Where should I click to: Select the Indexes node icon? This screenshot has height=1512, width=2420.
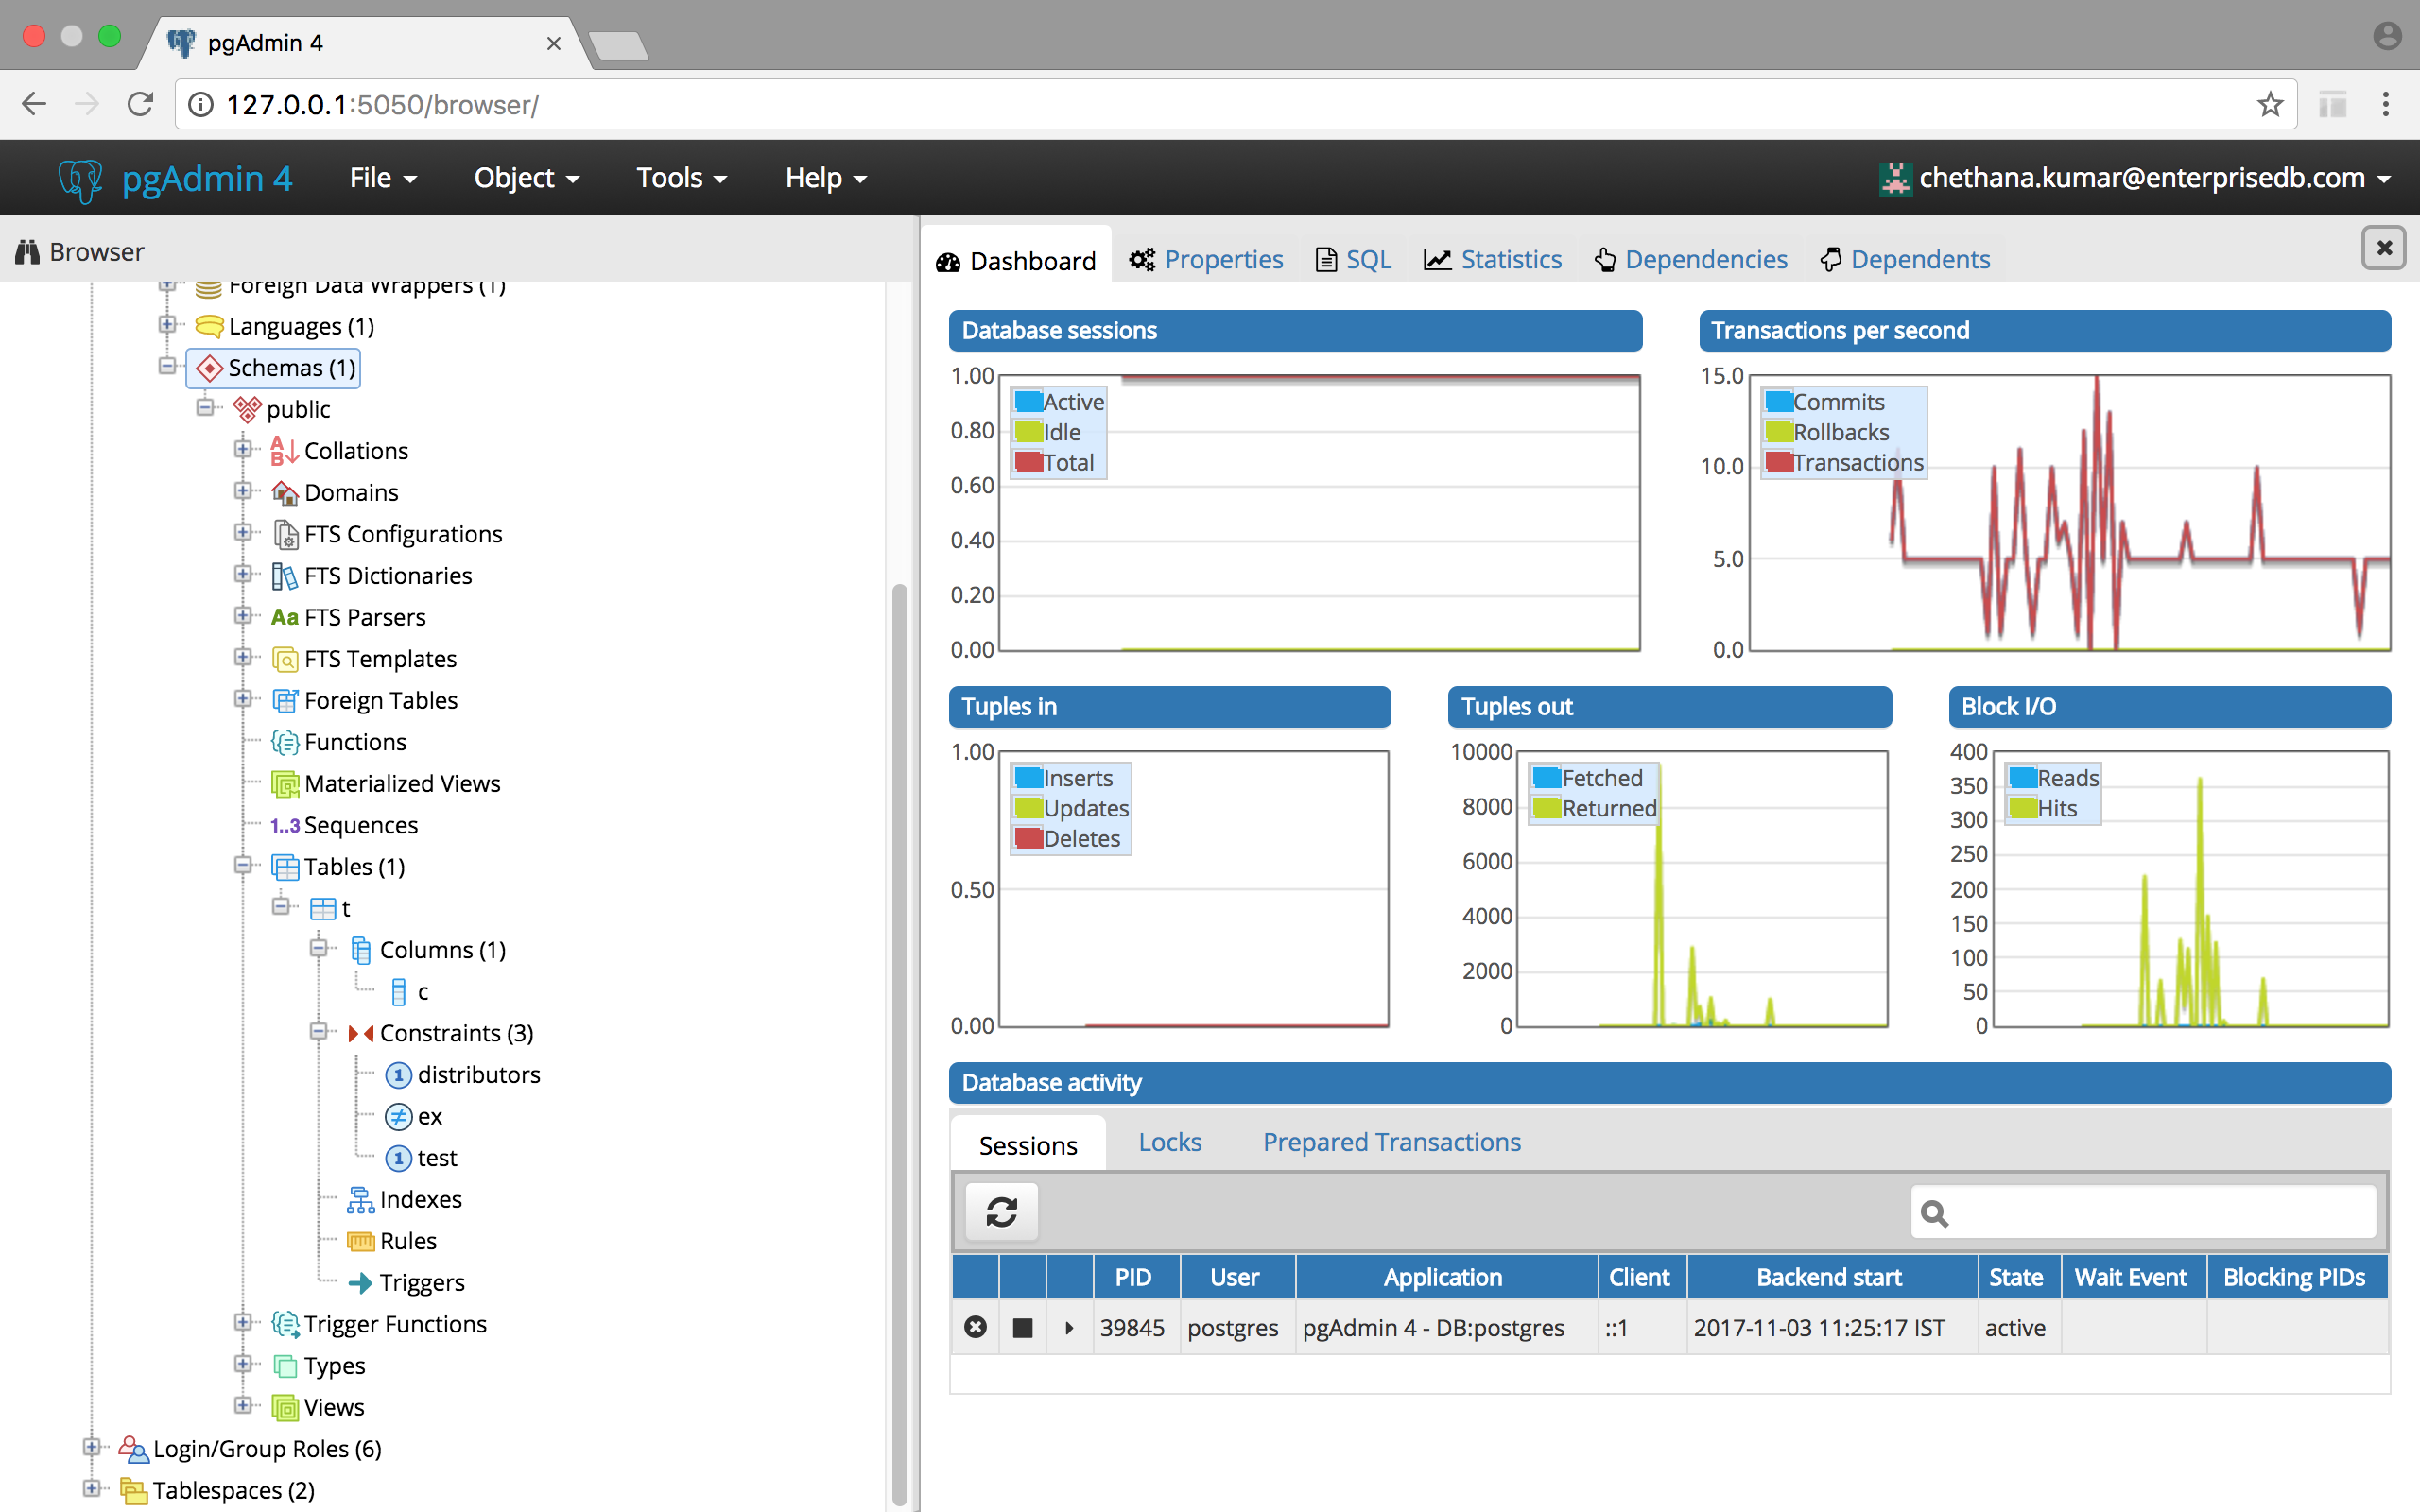point(360,1200)
